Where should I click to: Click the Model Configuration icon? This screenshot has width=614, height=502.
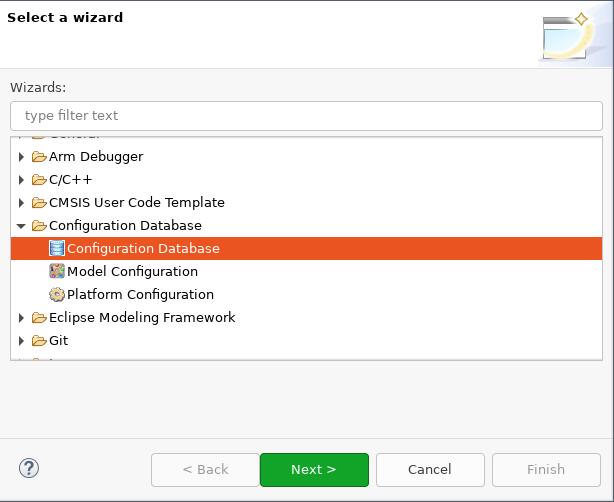tap(57, 271)
